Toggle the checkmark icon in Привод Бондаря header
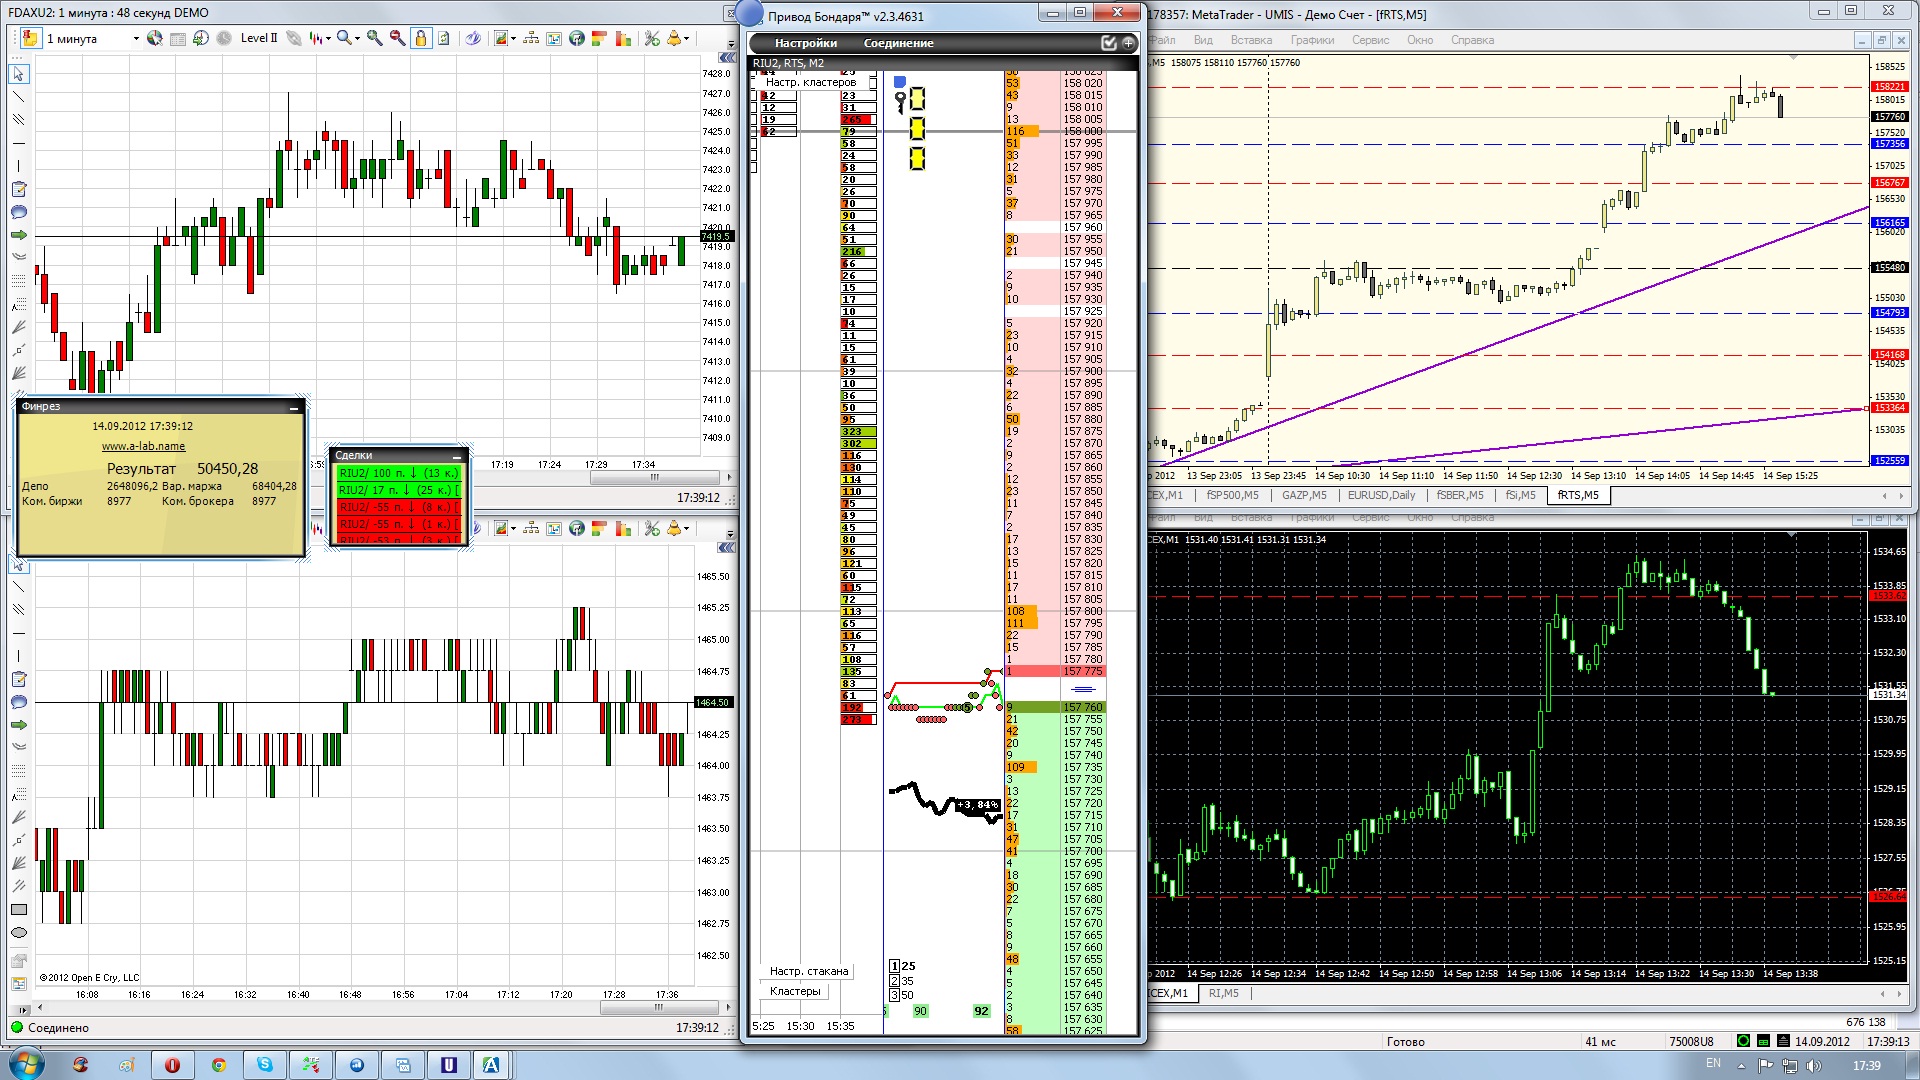1920x1080 pixels. pyautogui.click(x=1108, y=43)
